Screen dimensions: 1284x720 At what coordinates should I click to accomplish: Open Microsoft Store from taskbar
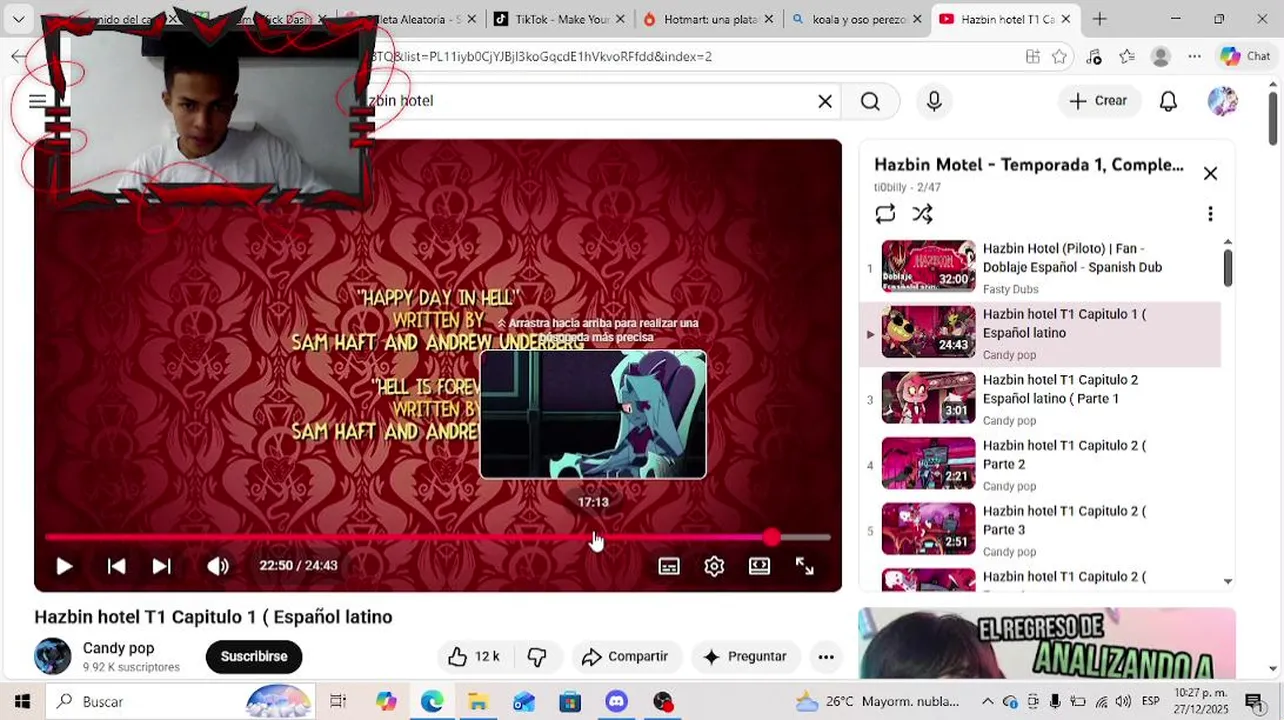pos(570,702)
